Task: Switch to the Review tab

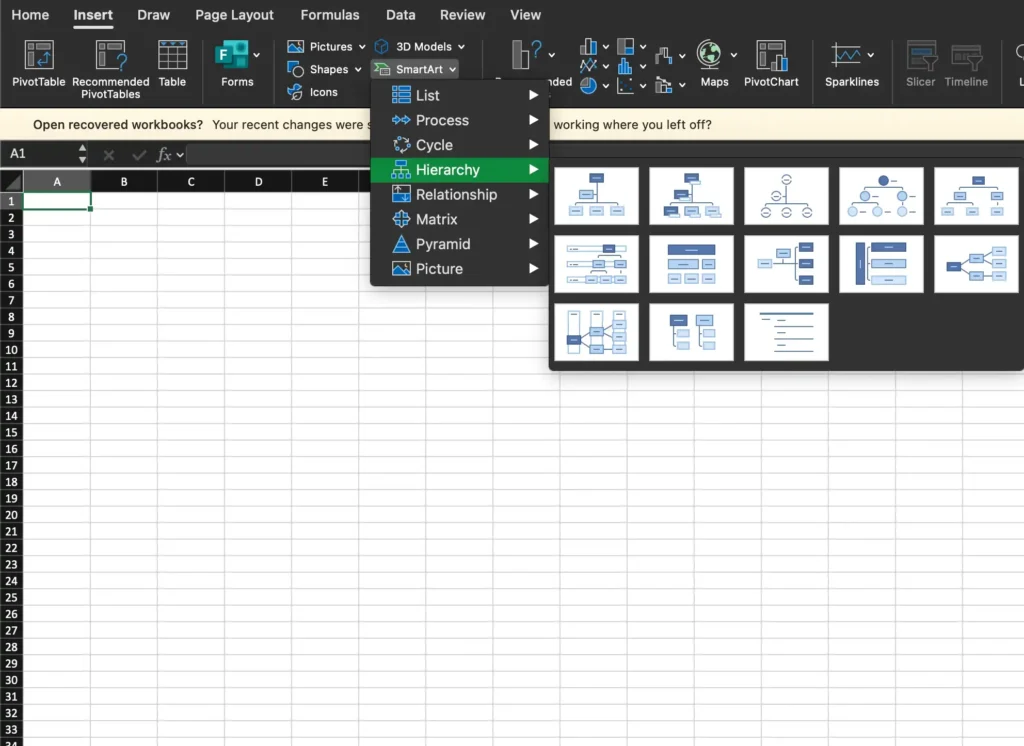Action: click(462, 14)
